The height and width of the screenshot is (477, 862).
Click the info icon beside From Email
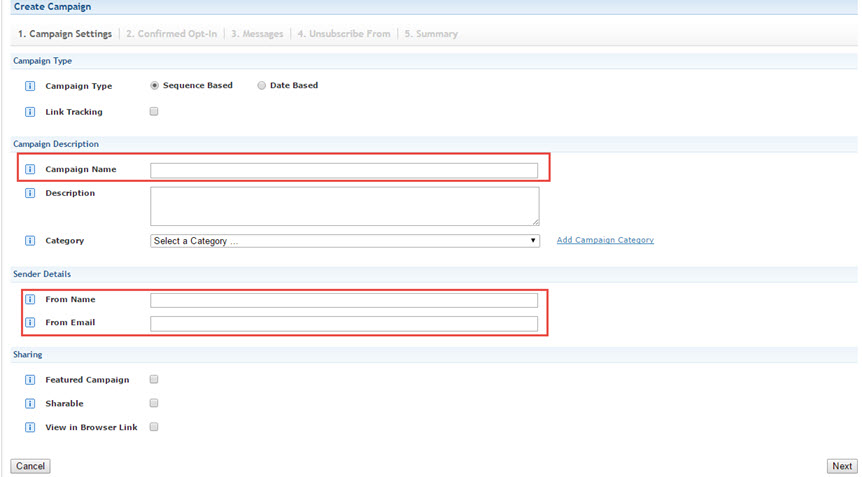(30, 323)
